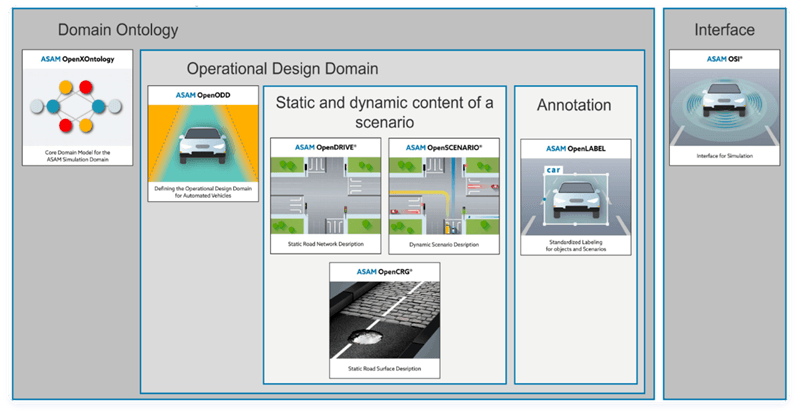
Task: Click 'Core Domain Model for the ASAM Simulation Domain' caption
Action: tap(77, 156)
